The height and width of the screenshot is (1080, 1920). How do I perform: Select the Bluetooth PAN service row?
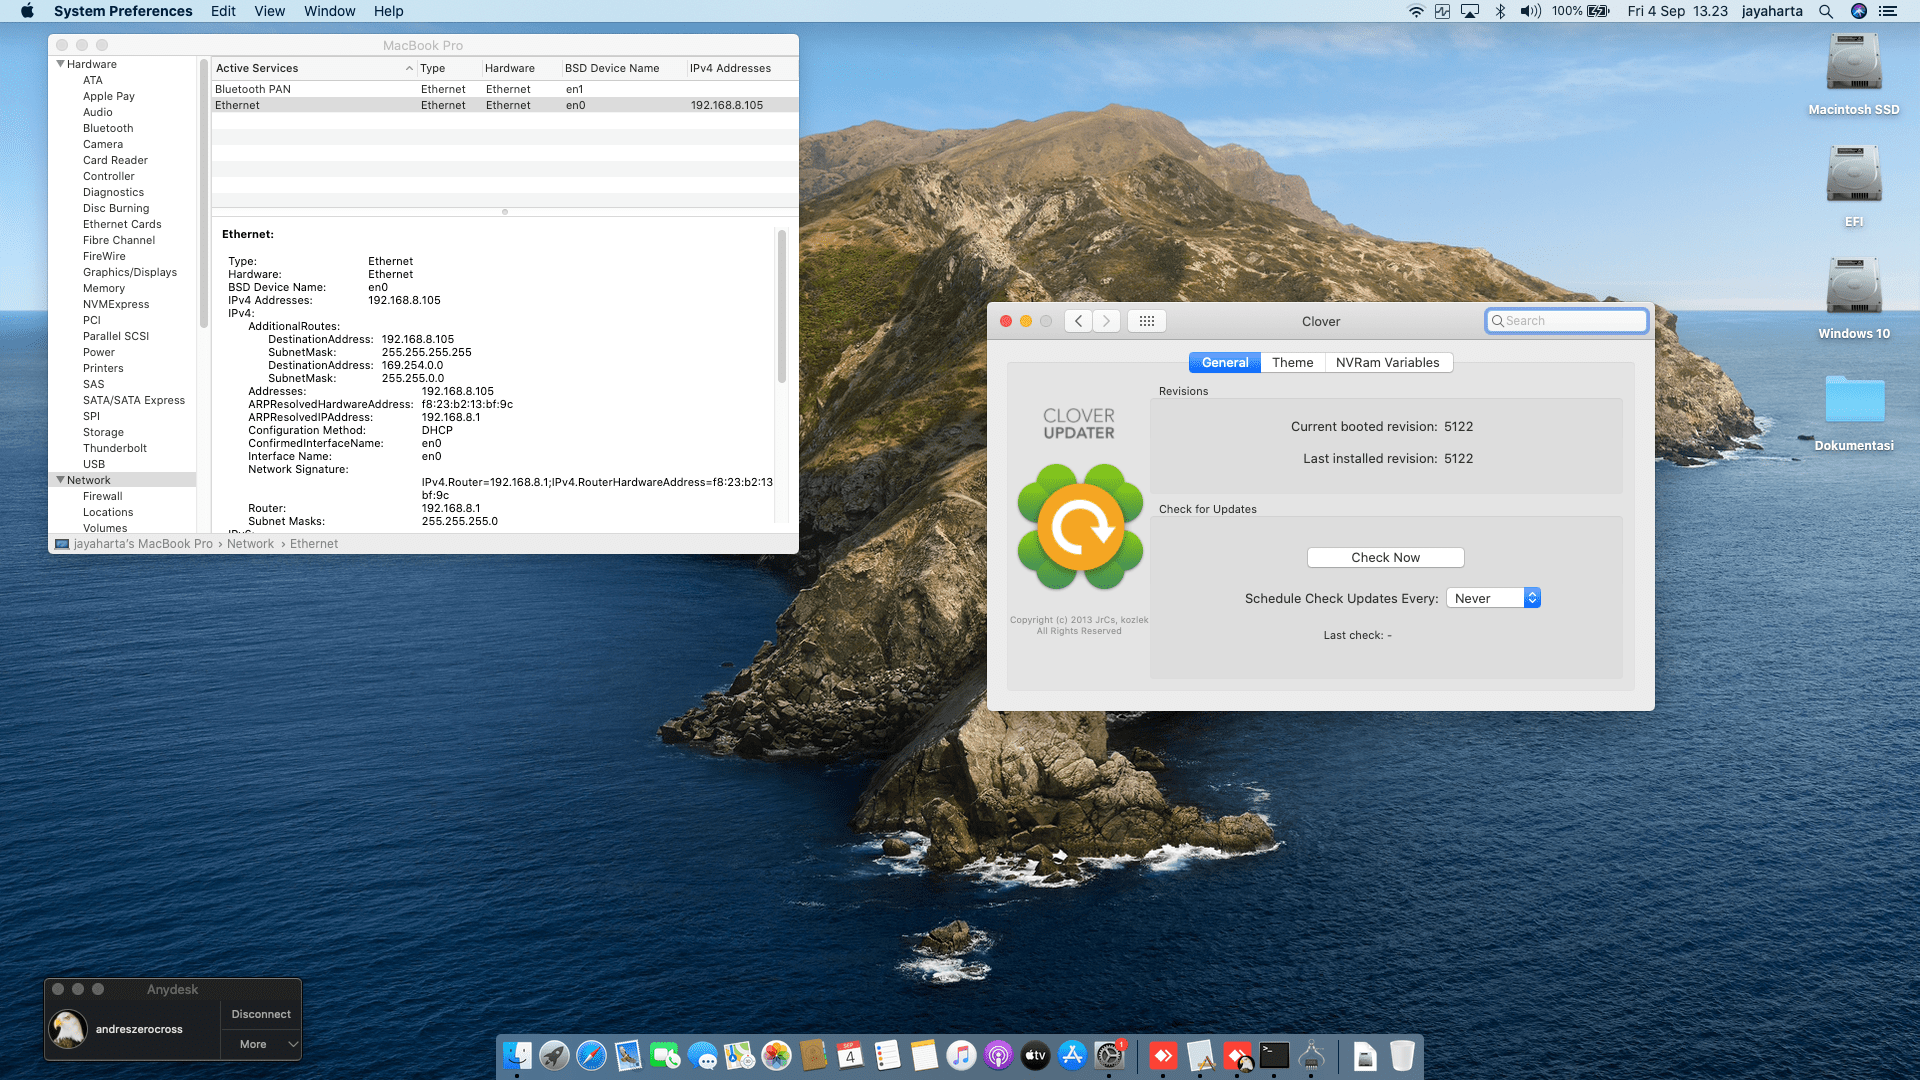click(505, 89)
